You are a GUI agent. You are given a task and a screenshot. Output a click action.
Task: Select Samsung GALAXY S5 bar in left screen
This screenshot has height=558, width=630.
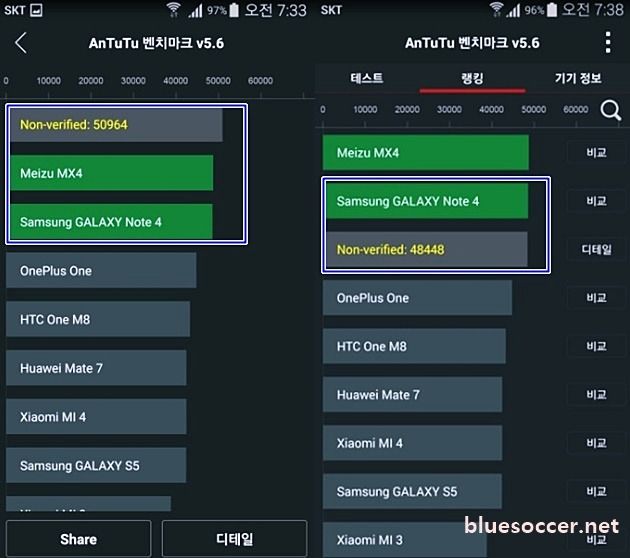[x=96, y=465]
